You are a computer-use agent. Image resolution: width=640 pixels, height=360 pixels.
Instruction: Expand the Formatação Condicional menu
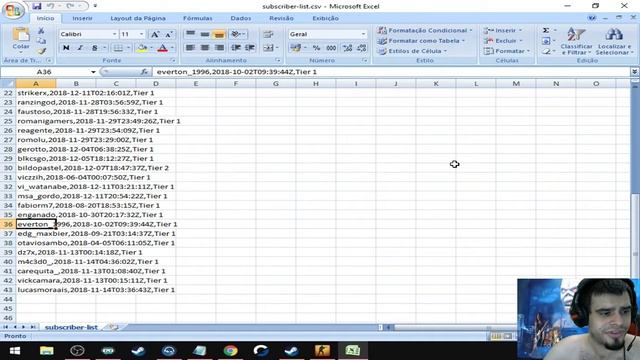425,30
